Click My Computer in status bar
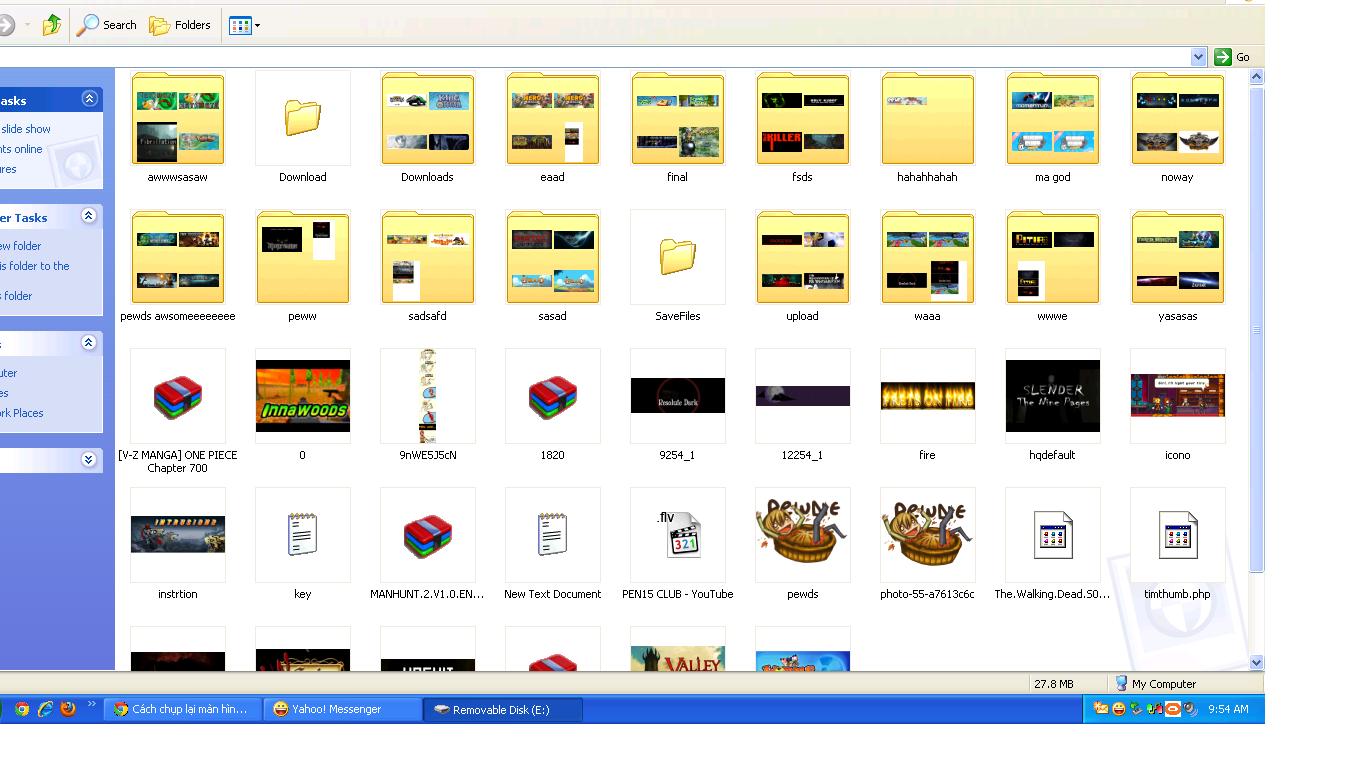 (x=1155, y=684)
